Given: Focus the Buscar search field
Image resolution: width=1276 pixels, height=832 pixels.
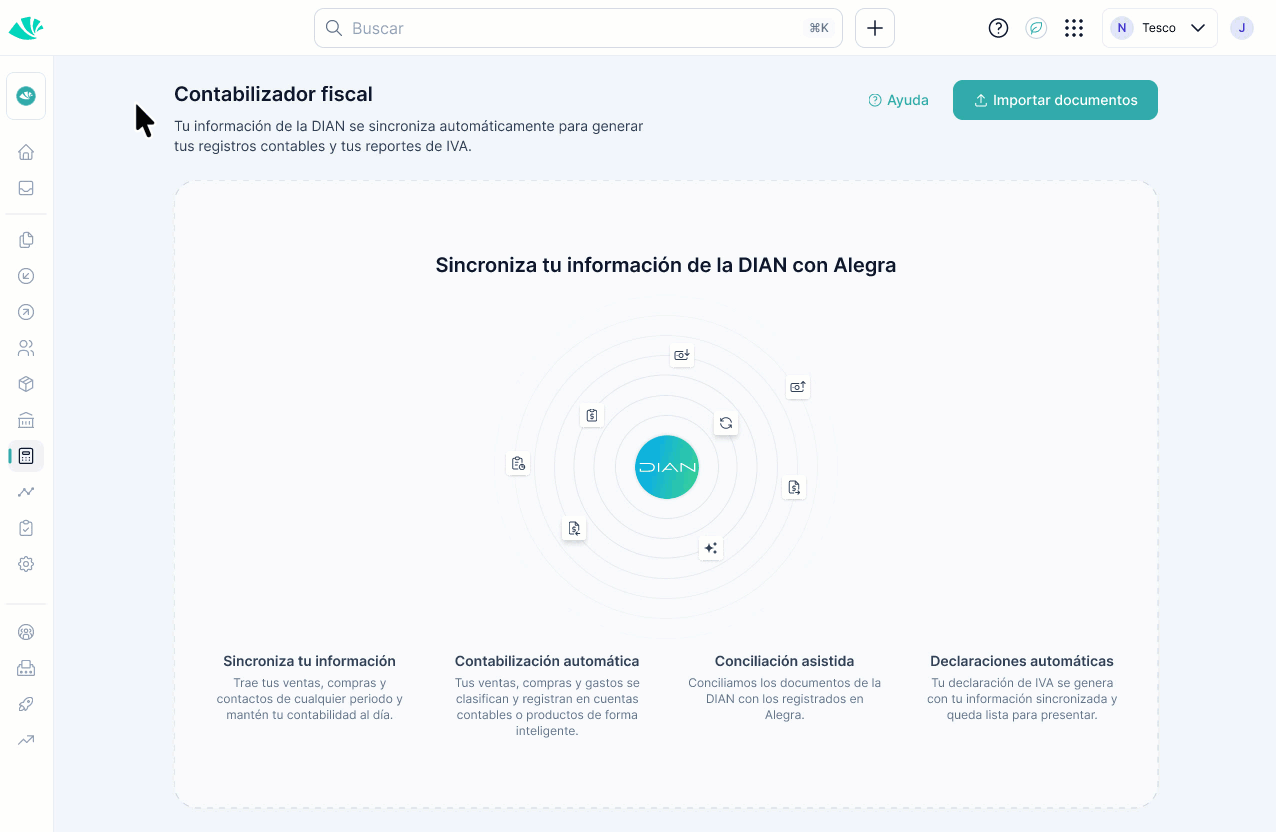Looking at the screenshot, I should [x=578, y=28].
